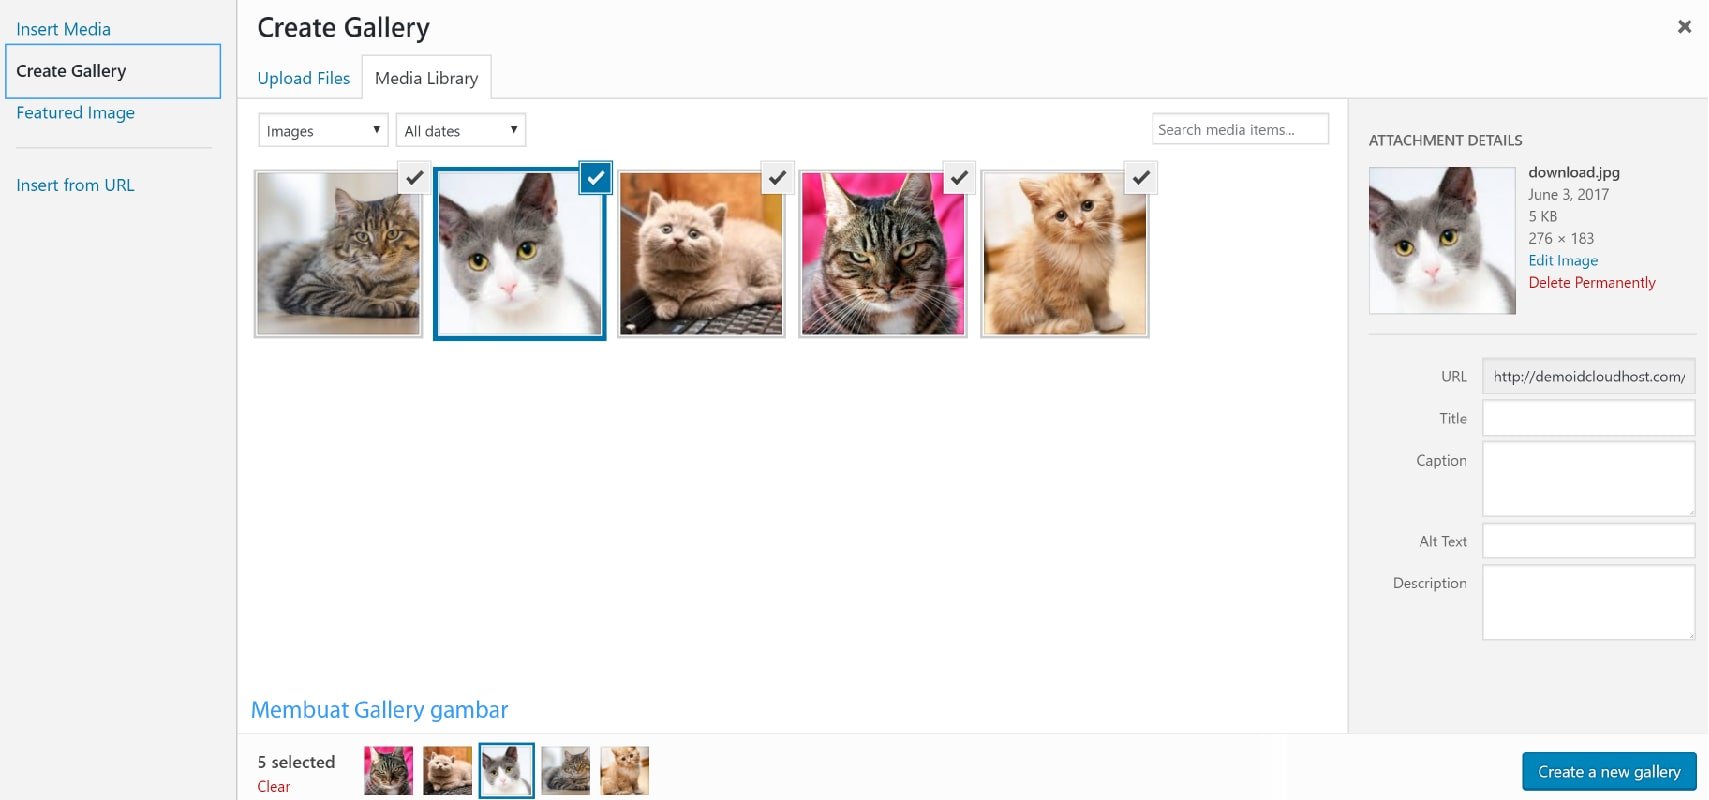The image size is (1709, 800).
Task: Click the 5 KB file size text
Action: 1542,216
